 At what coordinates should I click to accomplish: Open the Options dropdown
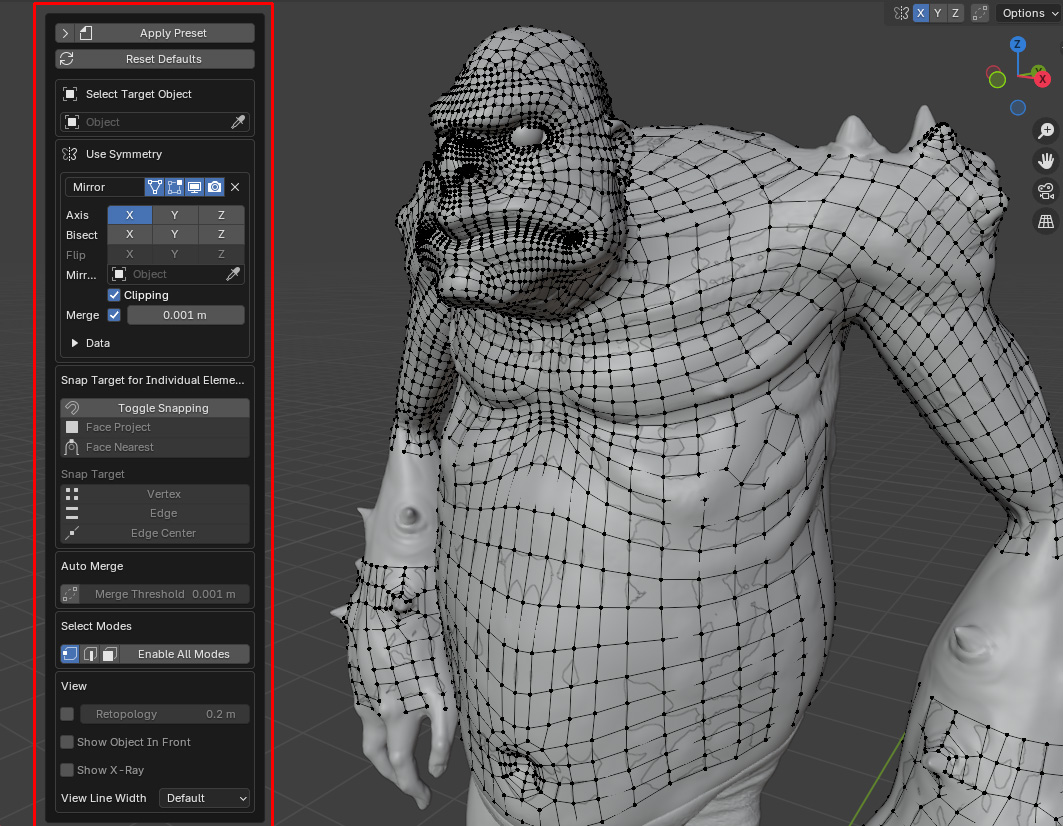pyautogui.click(x=1029, y=13)
